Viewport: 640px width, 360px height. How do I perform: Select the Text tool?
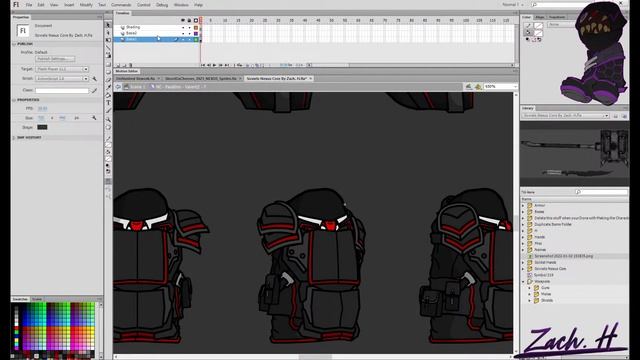[108, 103]
